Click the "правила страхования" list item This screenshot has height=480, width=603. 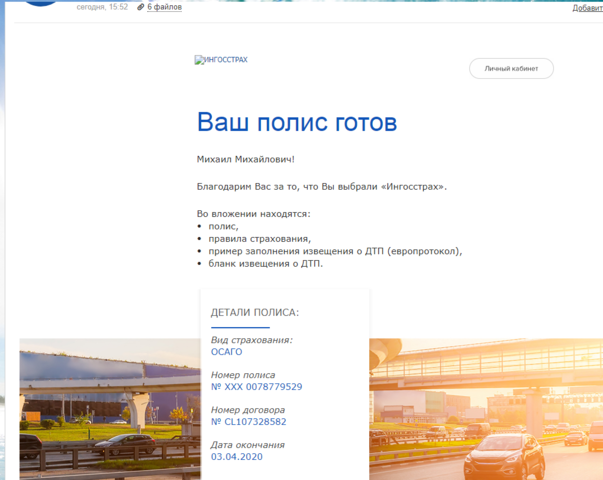coord(259,239)
